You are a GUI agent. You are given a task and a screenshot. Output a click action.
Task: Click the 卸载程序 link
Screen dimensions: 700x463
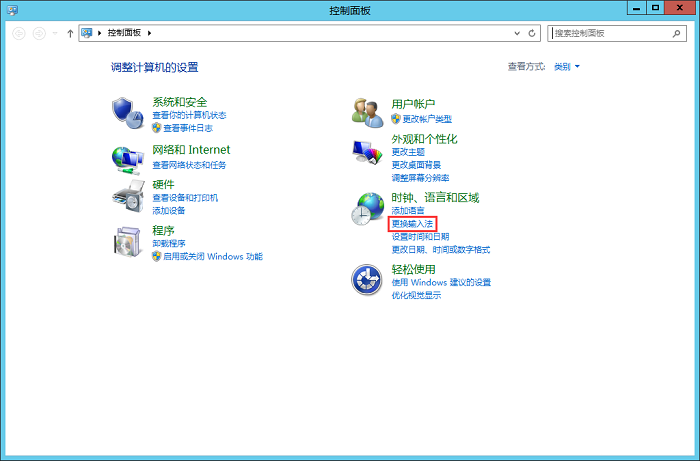pyautogui.click(x=169, y=244)
